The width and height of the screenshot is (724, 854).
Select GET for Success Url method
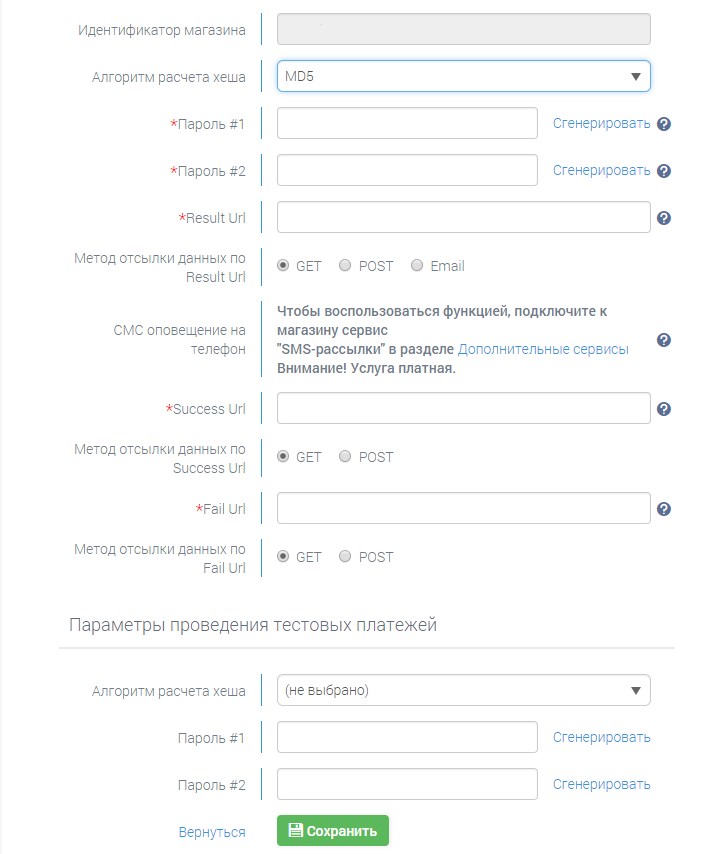point(283,457)
